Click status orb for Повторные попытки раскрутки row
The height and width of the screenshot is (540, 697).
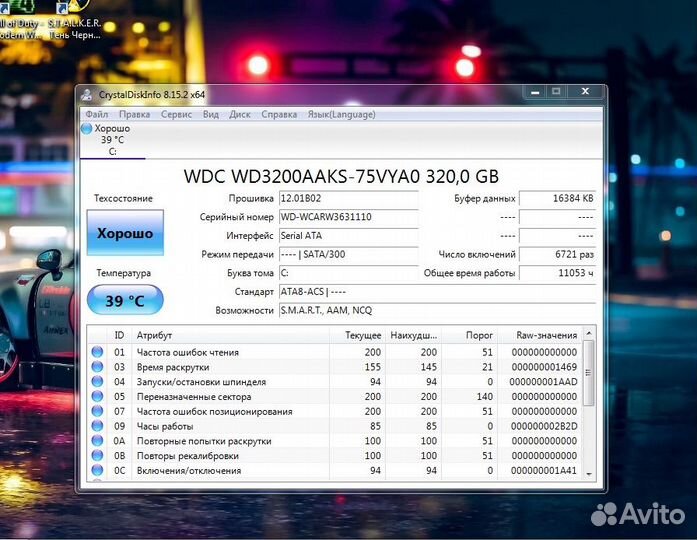97,440
